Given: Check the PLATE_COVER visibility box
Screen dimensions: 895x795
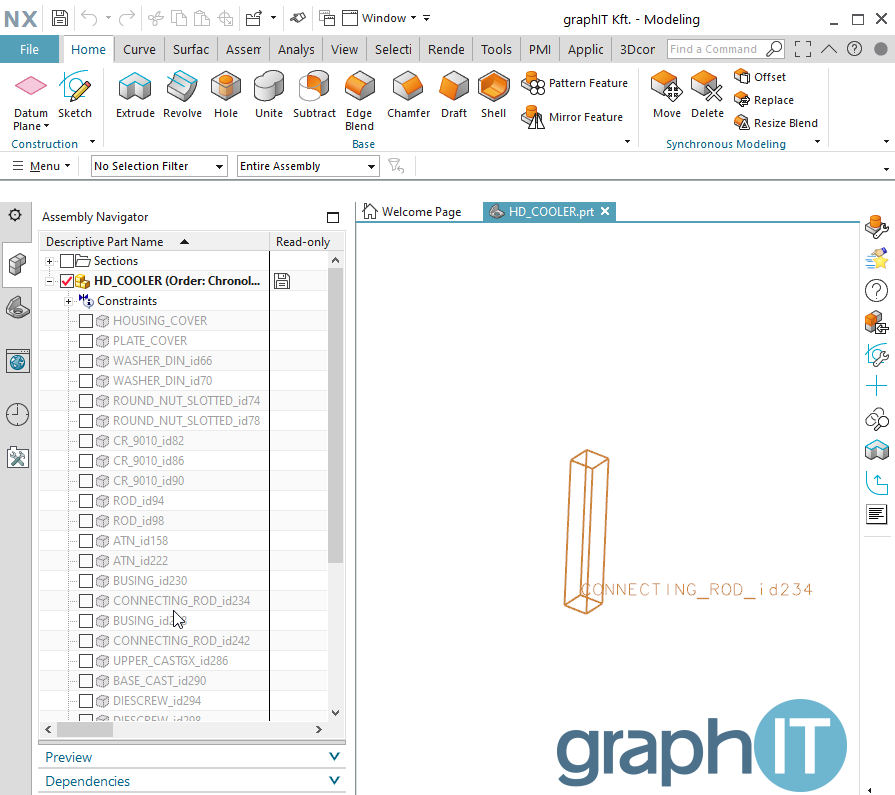Looking at the screenshot, I should [85, 340].
